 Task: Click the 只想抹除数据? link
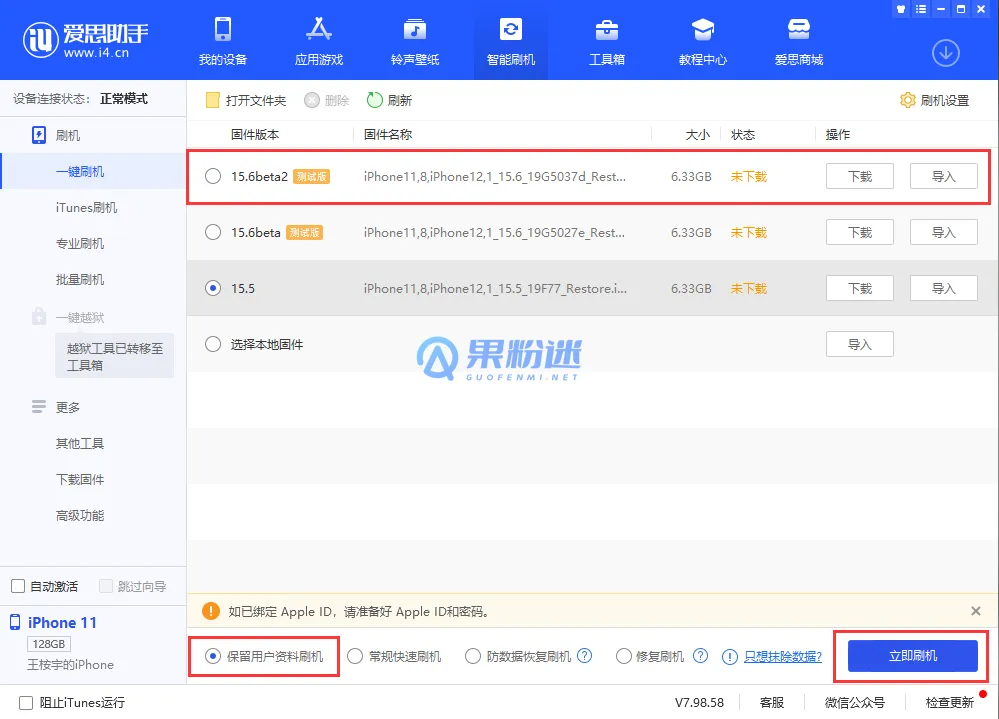coord(782,657)
